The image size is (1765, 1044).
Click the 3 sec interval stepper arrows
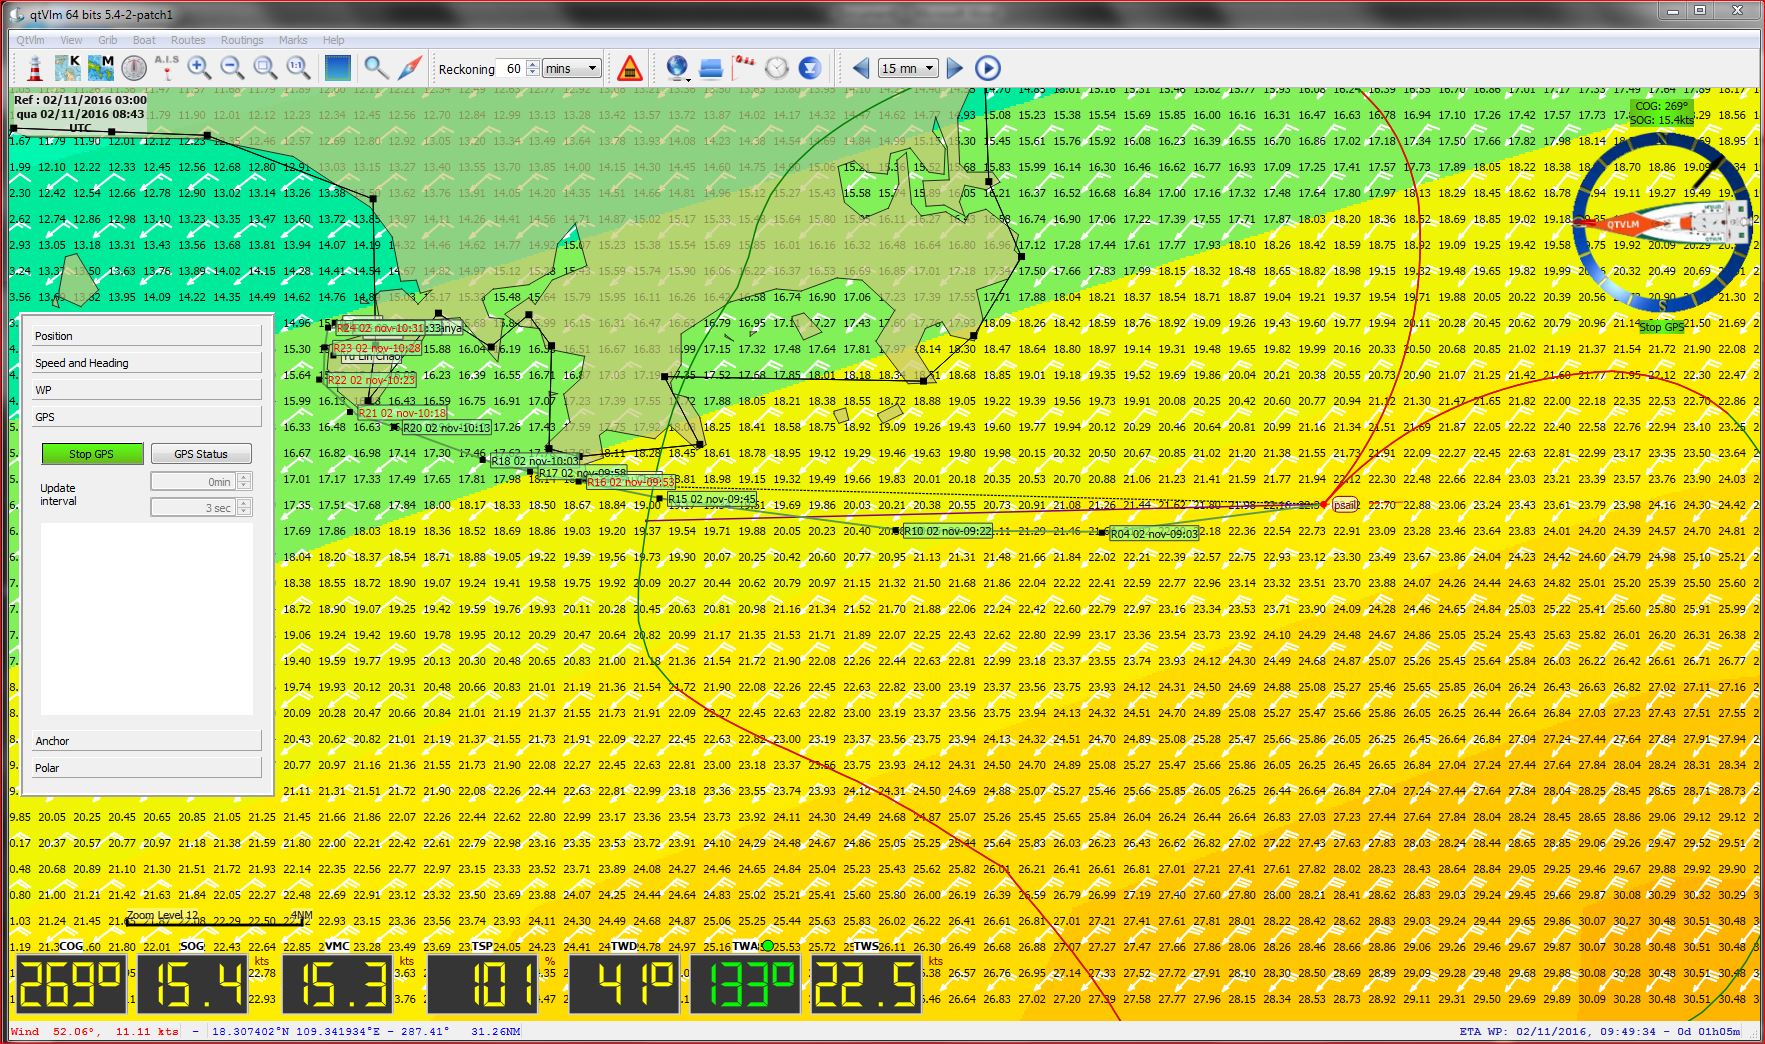click(244, 508)
